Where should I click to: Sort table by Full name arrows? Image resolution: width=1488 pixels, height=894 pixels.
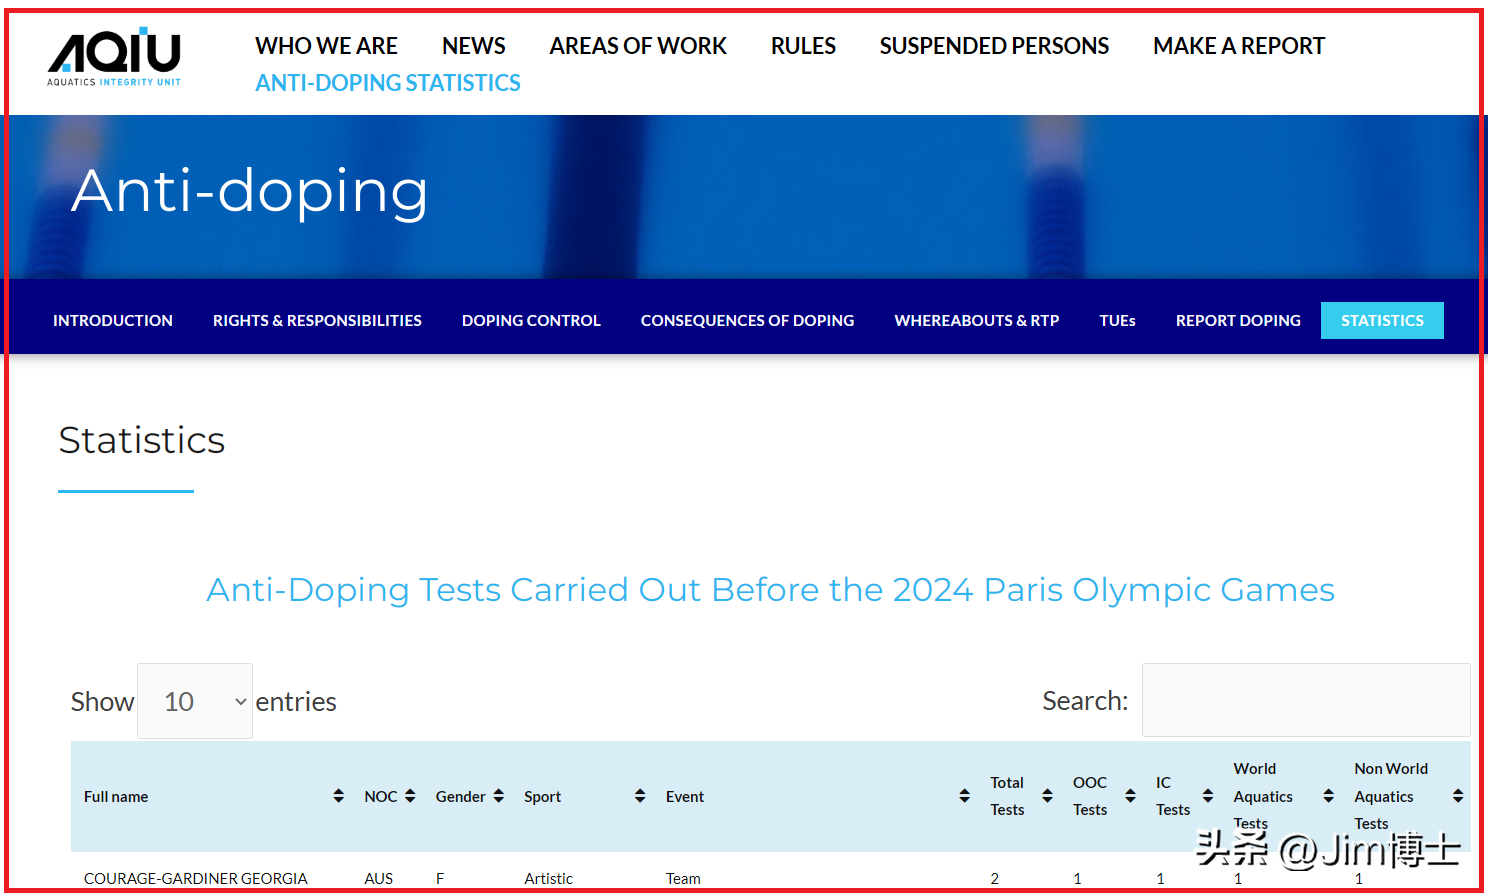(338, 796)
